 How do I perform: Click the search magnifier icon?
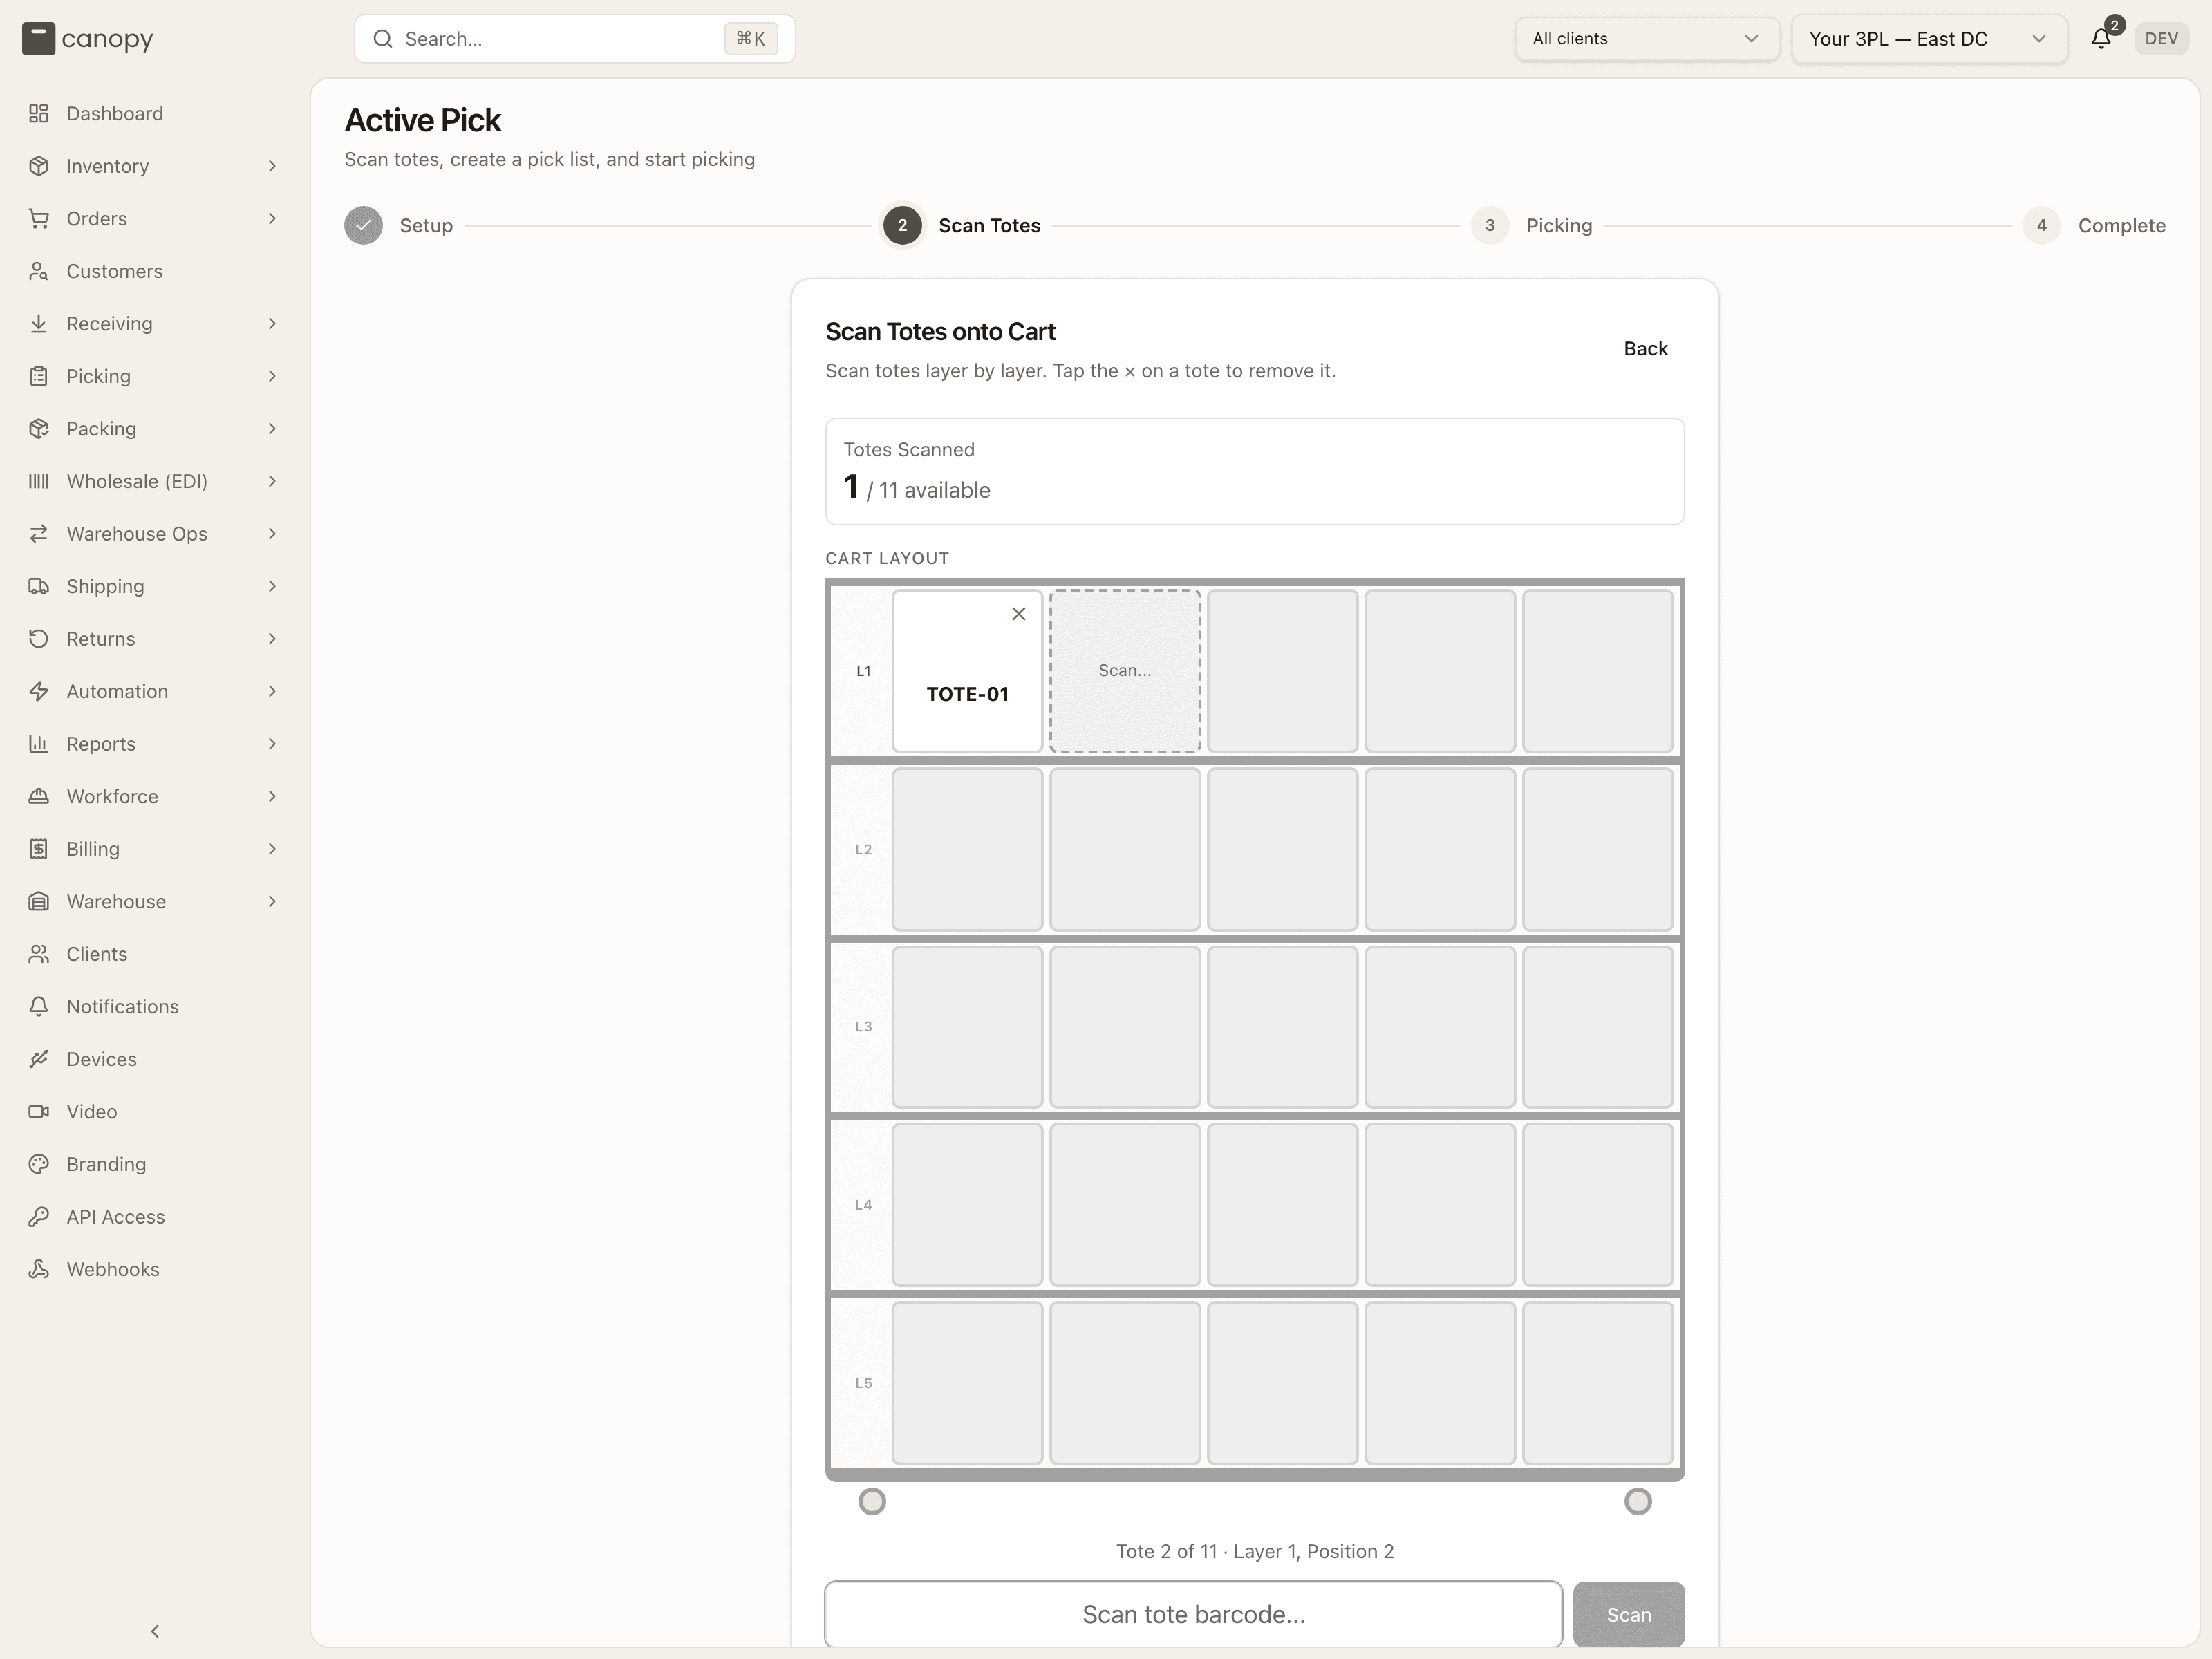pyautogui.click(x=383, y=39)
